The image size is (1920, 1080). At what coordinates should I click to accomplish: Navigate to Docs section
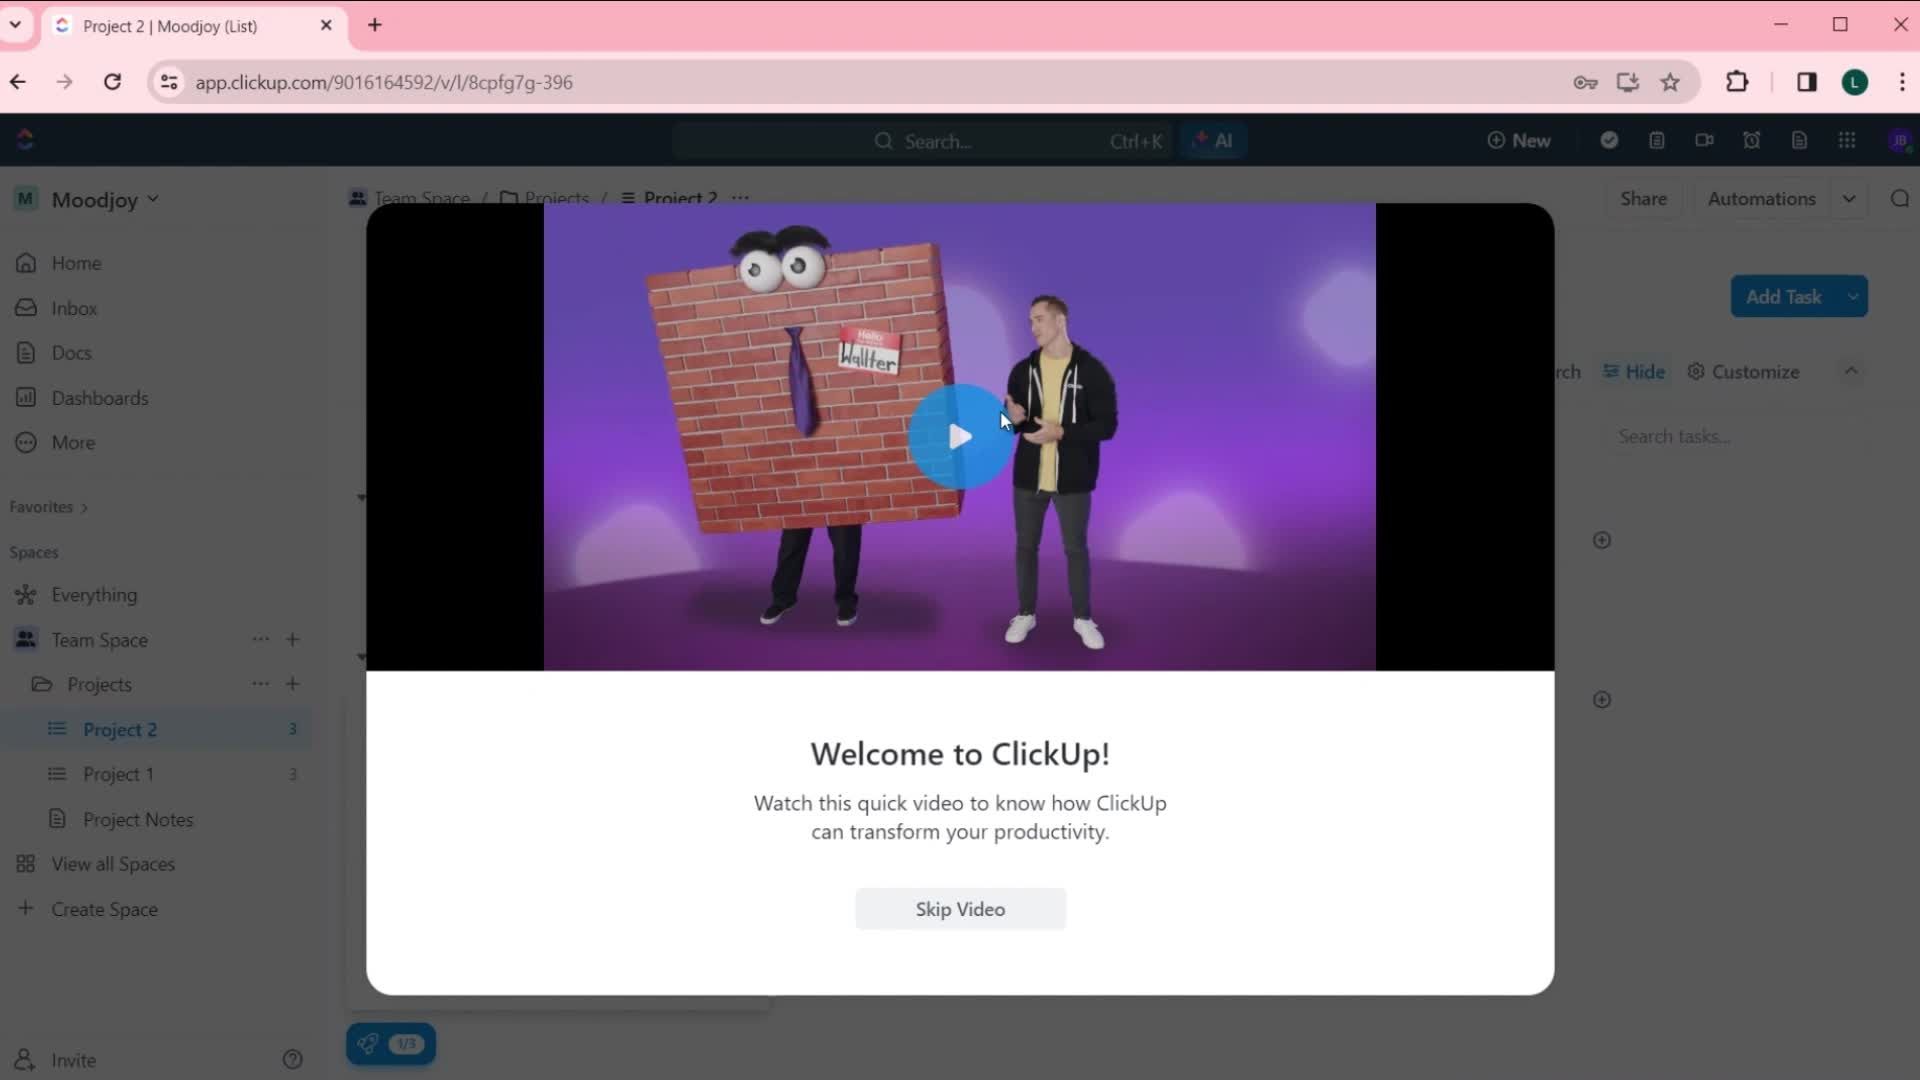tap(70, 352)
